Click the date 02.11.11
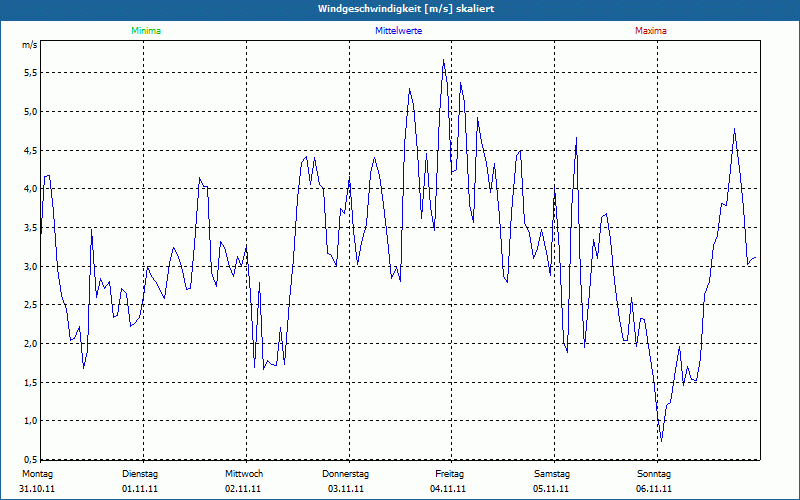 point(243,489)
